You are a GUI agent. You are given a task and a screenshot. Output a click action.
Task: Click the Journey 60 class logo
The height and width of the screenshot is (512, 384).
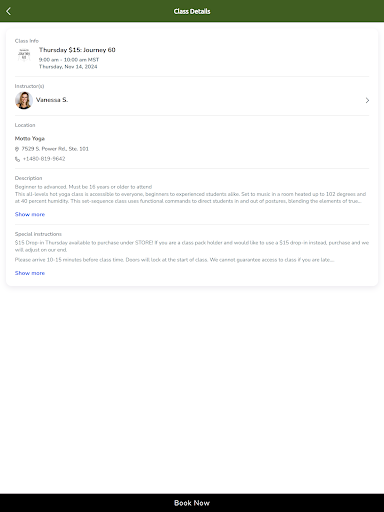tap(24, 55)
